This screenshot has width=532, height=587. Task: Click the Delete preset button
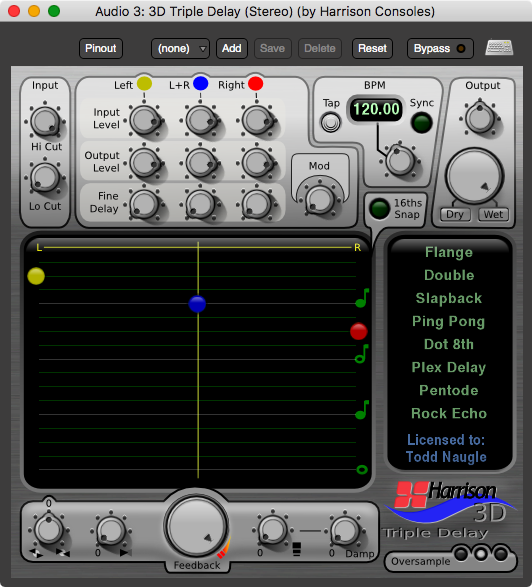(x=320, y=49)
